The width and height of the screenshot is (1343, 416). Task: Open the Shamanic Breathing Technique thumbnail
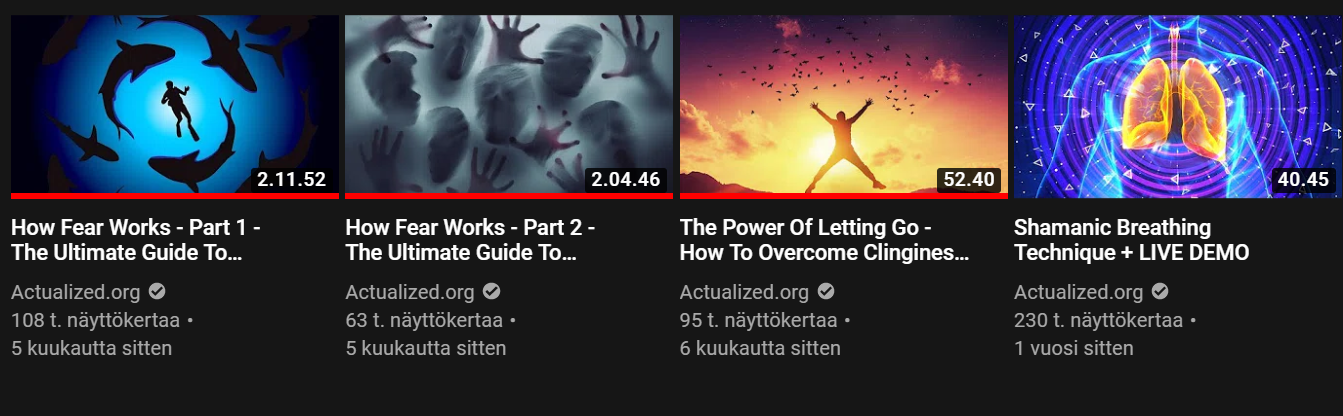click(x=1178, y=106)
